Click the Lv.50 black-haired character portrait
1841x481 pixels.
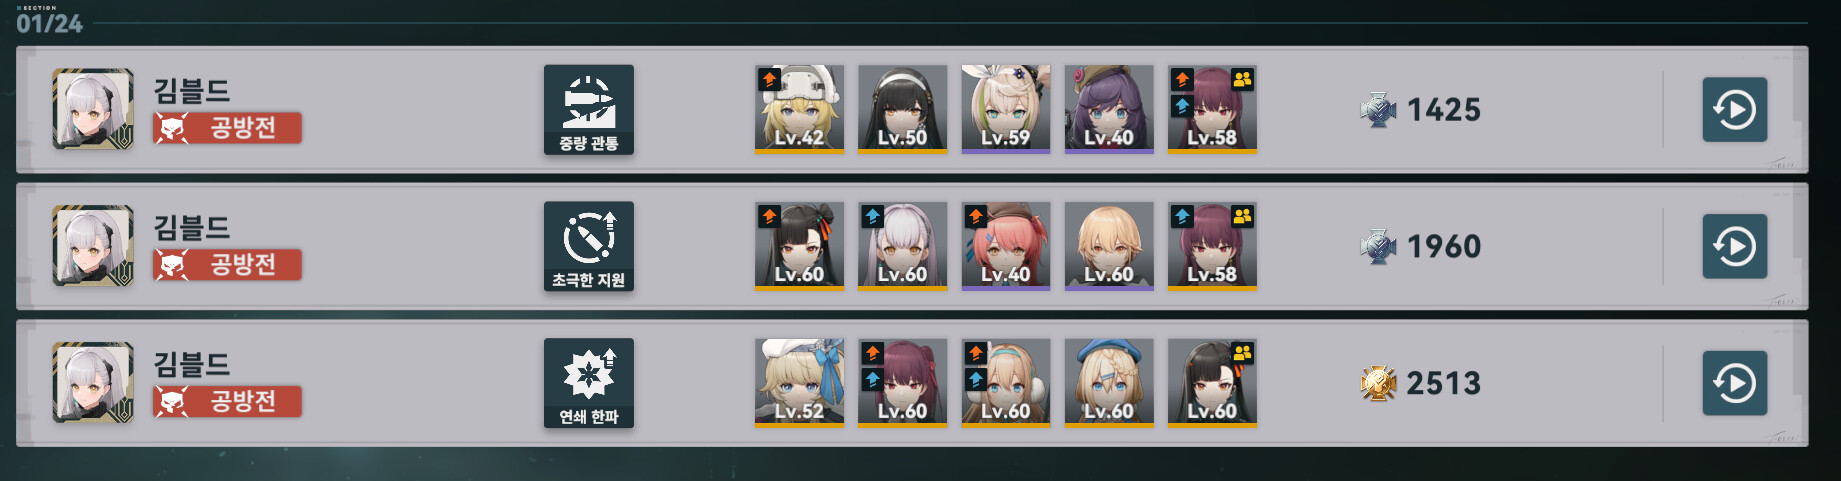pos(902,110)
